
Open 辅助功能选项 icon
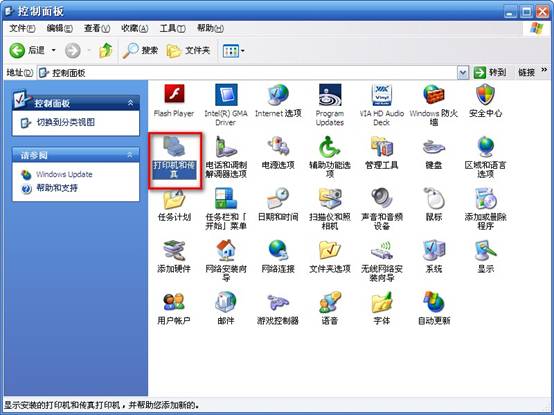[330, 157]
